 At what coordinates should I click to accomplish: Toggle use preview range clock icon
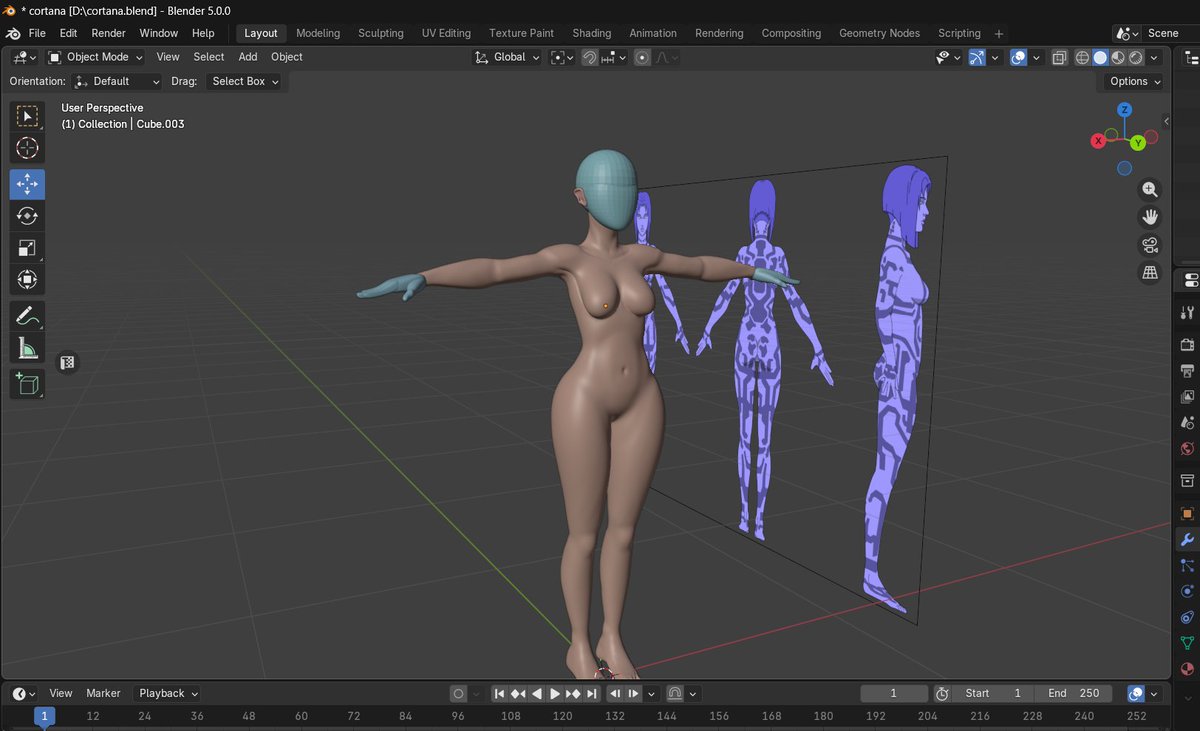(942, 693)
